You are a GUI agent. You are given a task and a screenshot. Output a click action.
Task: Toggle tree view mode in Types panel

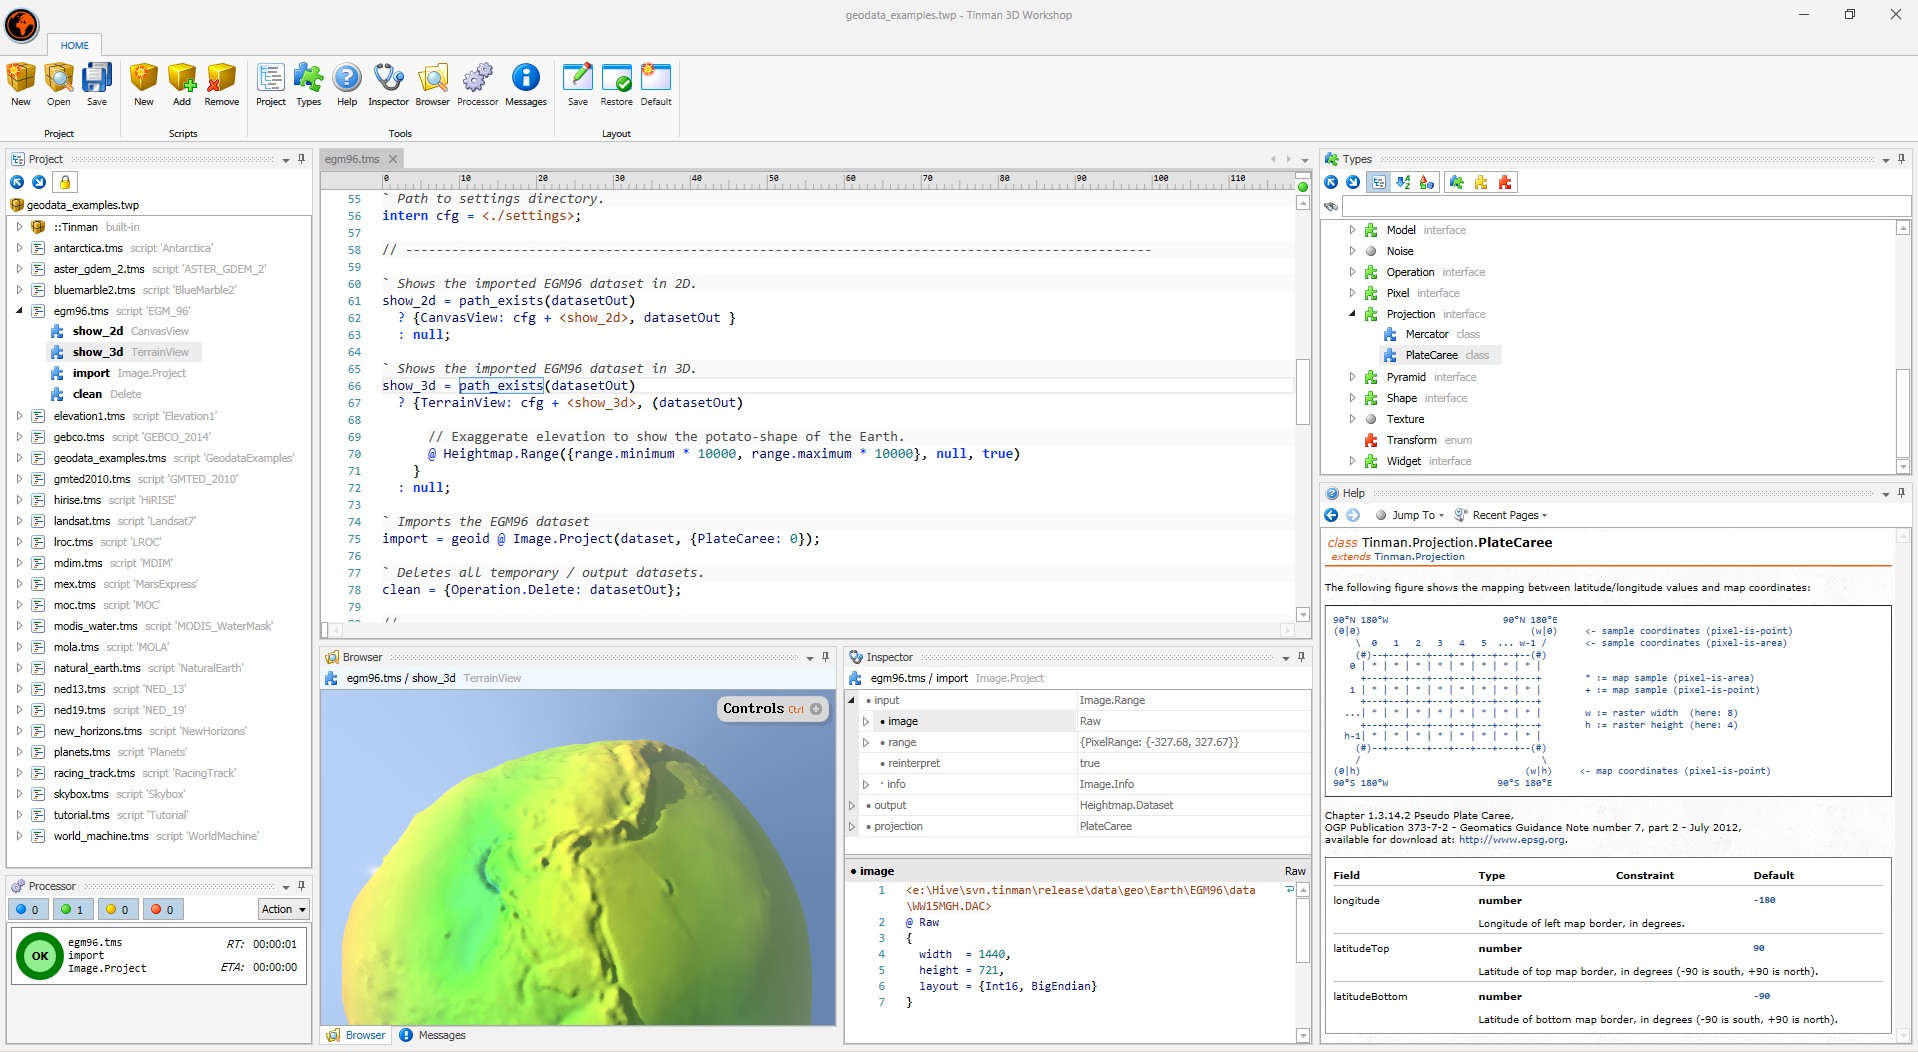pyautogui.click(x=1379, y=182)
